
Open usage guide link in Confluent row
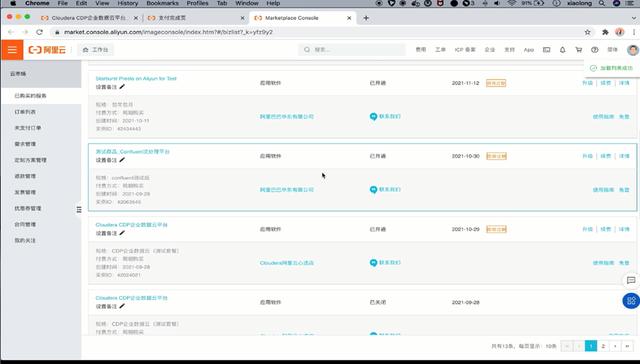pyautogui.click(x=603, y=190)
